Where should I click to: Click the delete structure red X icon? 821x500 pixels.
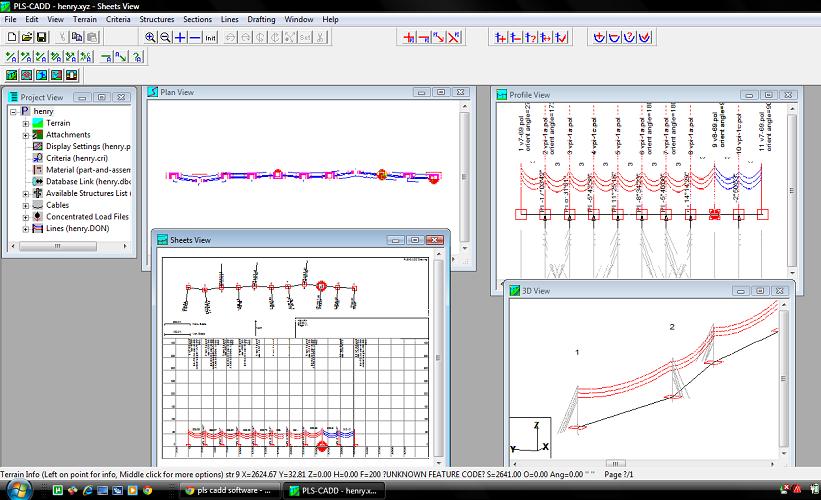(453, 37)
